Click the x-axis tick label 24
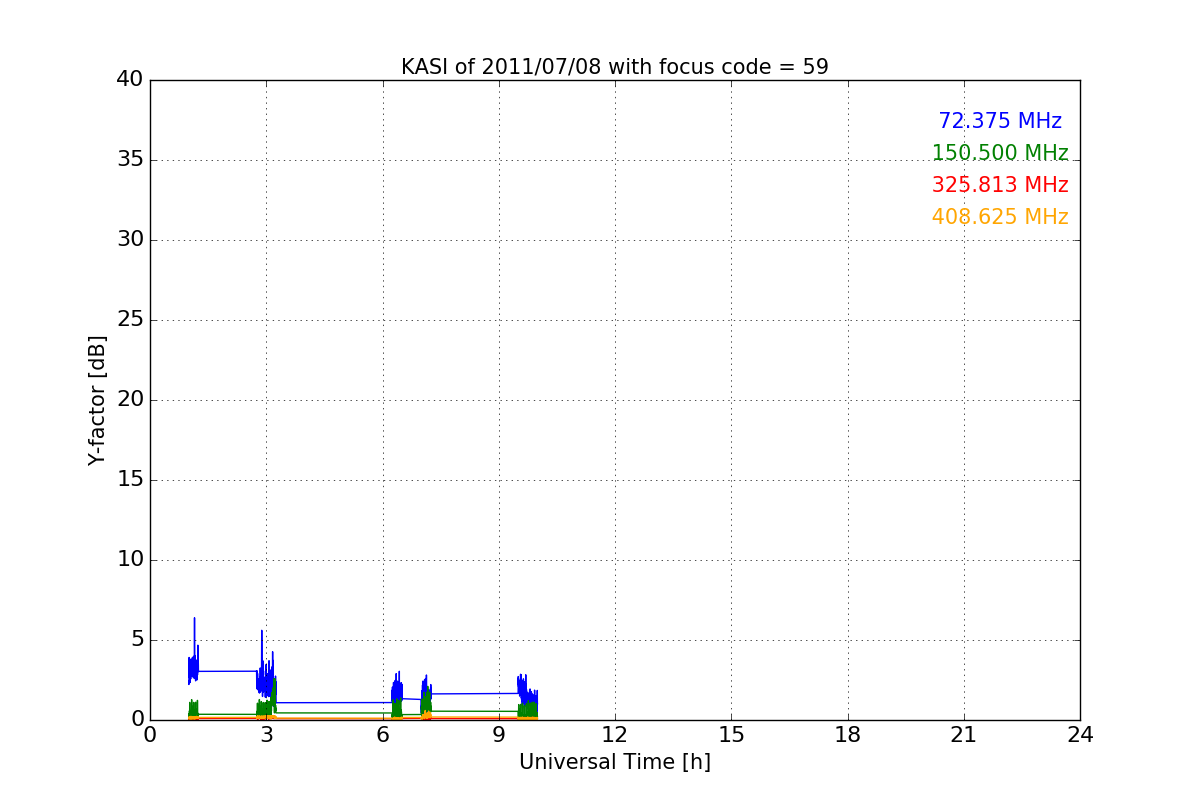Viewport: 1200px width, 800px height. pyautogui.click(x=1080, y=734)
